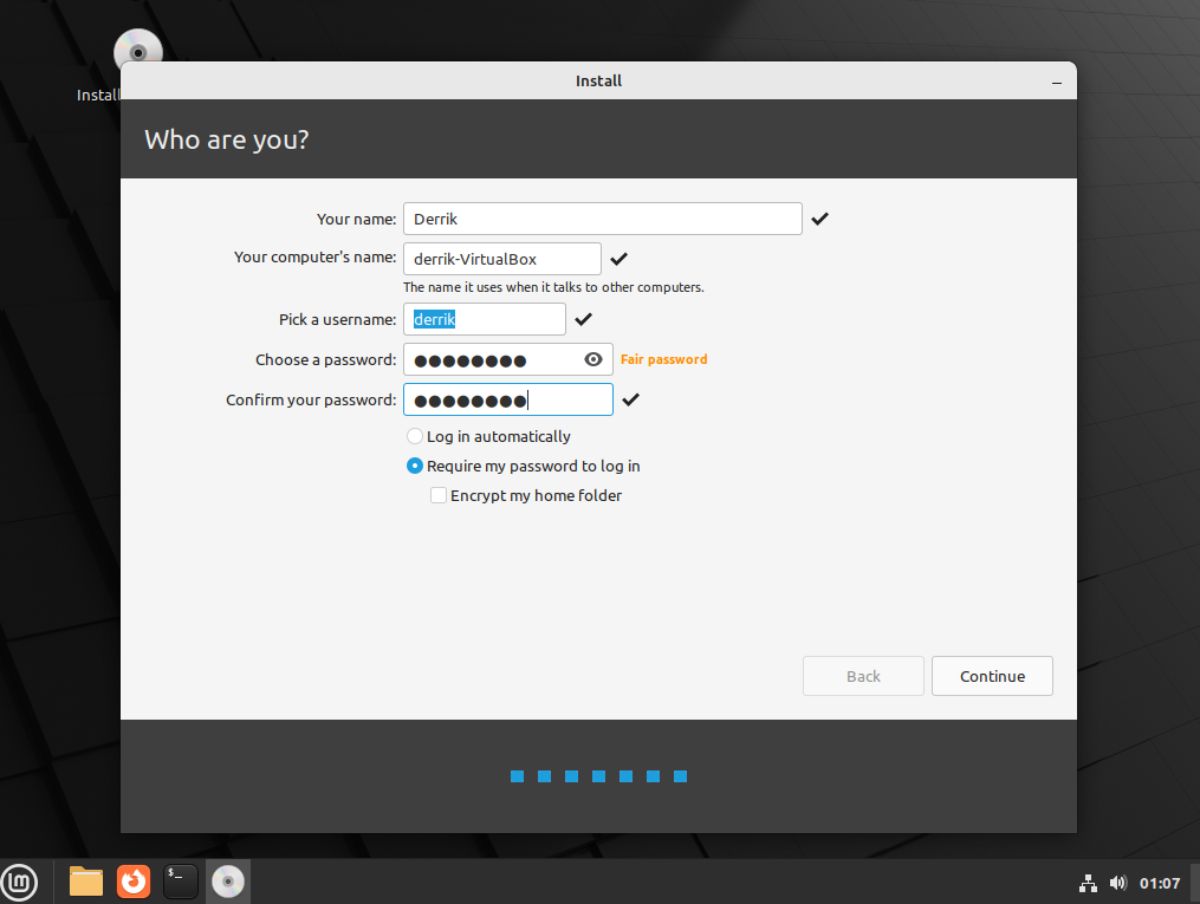The image size is (1200, 904).
Task: Select the Install Linux Mint desktop icon
Action: (137, 50)
